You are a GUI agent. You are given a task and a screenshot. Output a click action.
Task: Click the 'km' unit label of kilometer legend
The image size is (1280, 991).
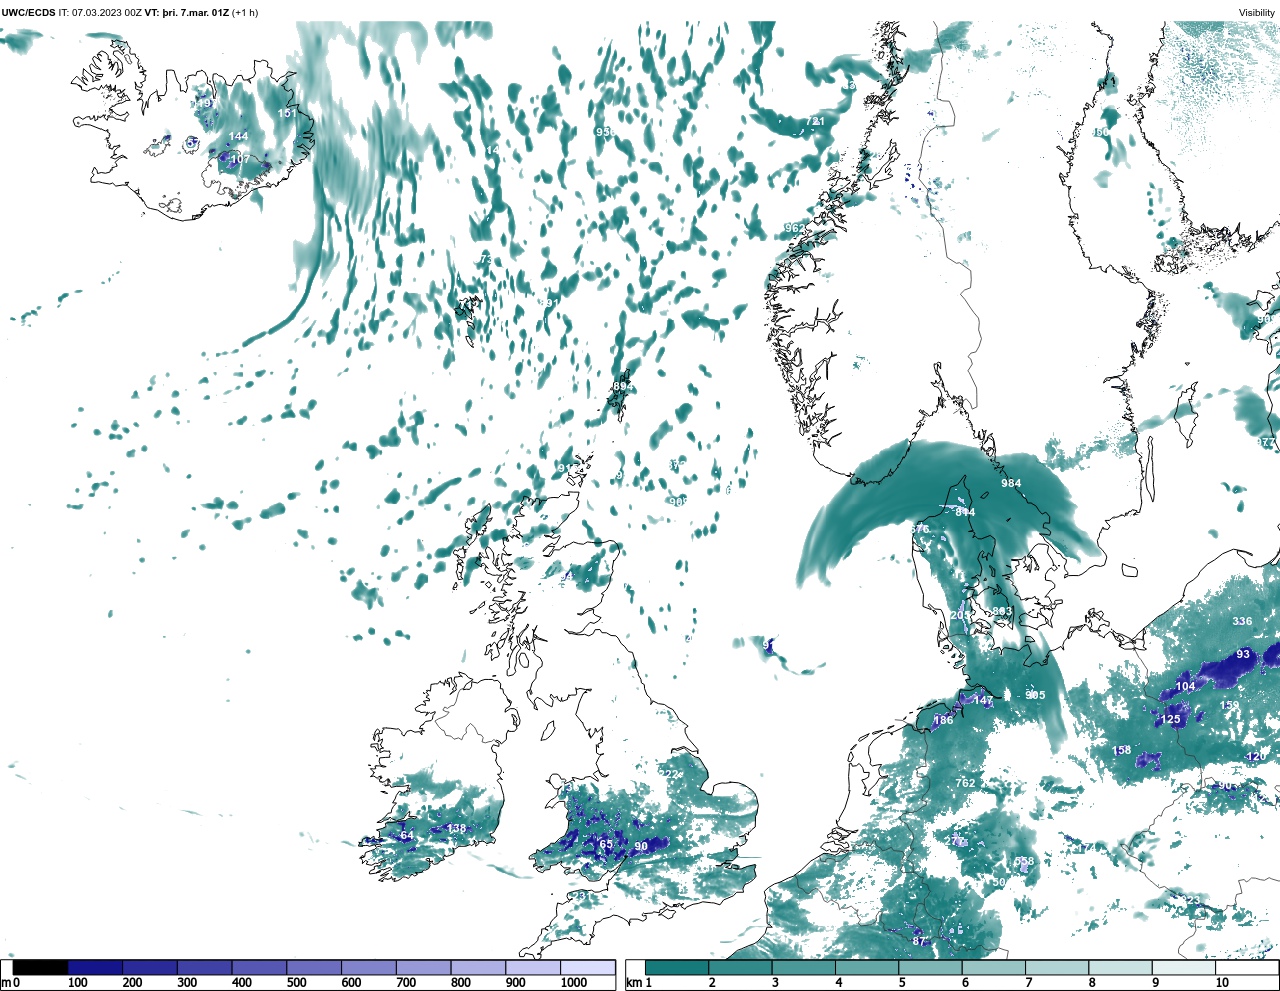pos(632,983)
